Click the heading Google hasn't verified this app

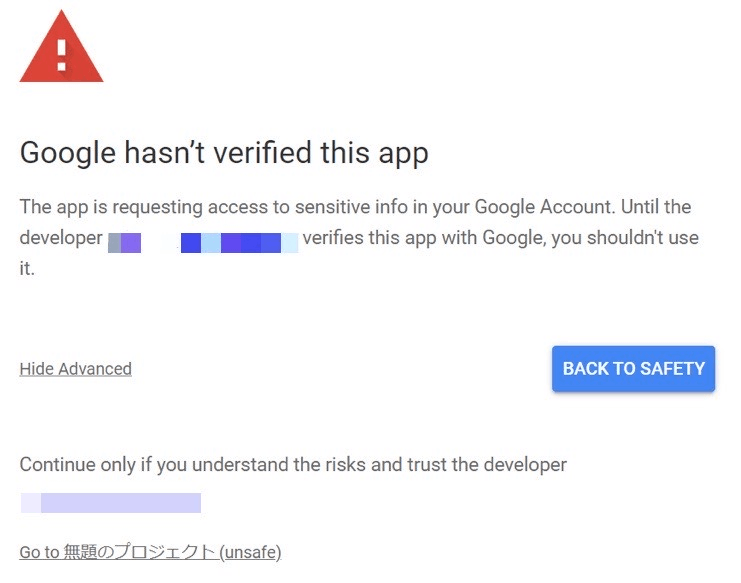[224, 153]
